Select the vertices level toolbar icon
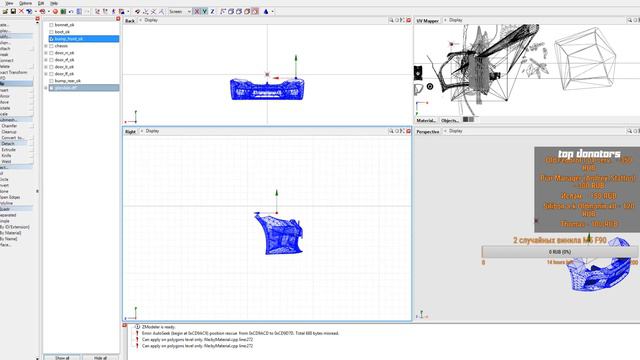Viewport: 640px width, 360px height. 222,11
